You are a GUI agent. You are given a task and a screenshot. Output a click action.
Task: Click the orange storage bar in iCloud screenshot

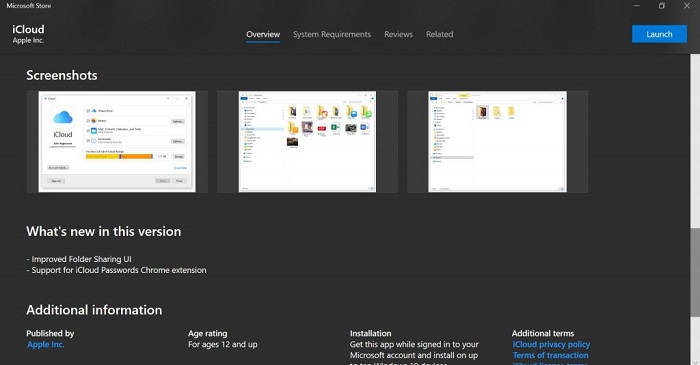(119, 157)
